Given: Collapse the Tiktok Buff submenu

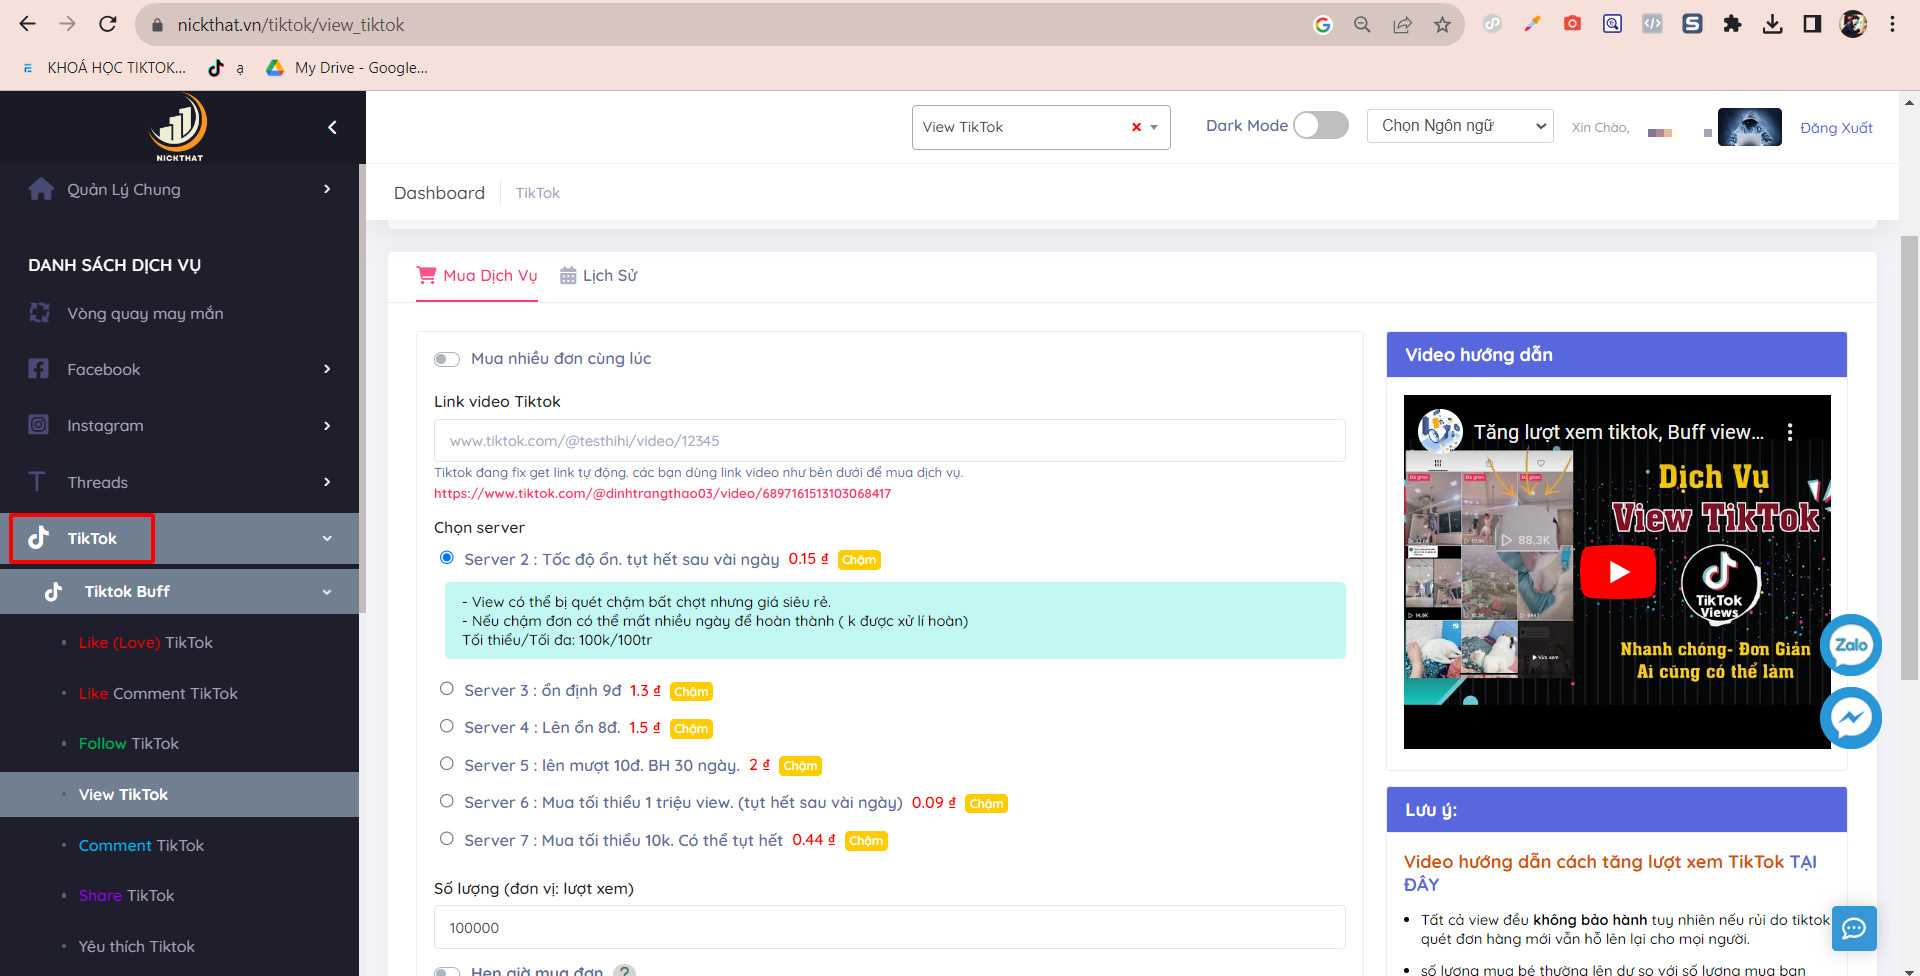Looking at the screenshot, I should coord(180,591).
